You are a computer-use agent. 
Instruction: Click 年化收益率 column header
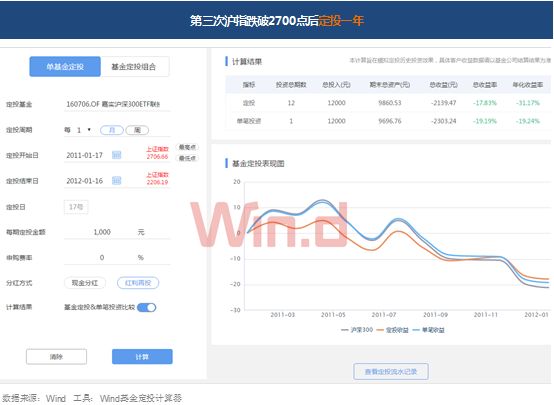[x=528, y=85]
